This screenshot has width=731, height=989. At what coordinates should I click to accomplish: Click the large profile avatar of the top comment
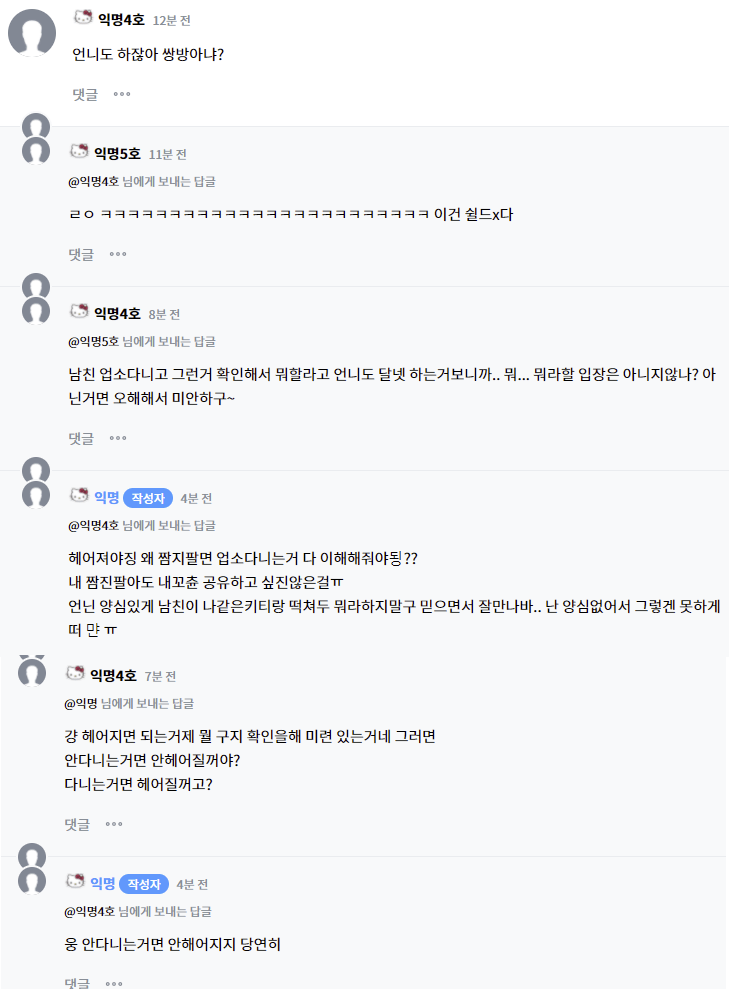click(x=31, y=33)
